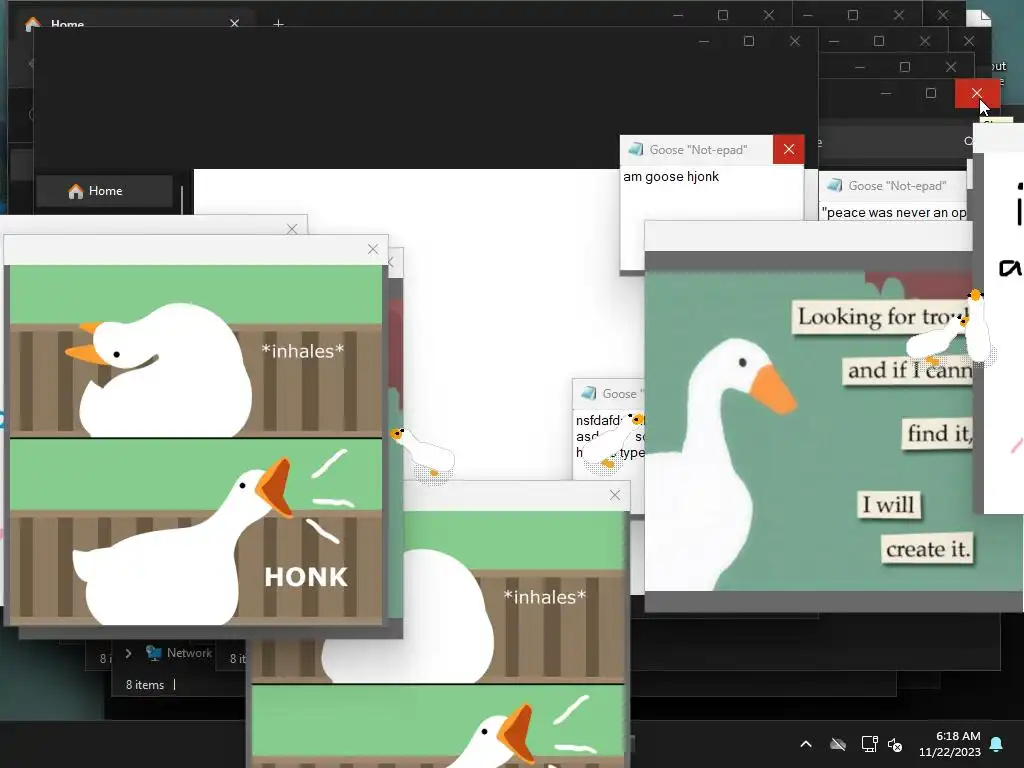1024x768 pixels.
Task: Close the lower inhales goose meme window
Action: coord(615,495)
